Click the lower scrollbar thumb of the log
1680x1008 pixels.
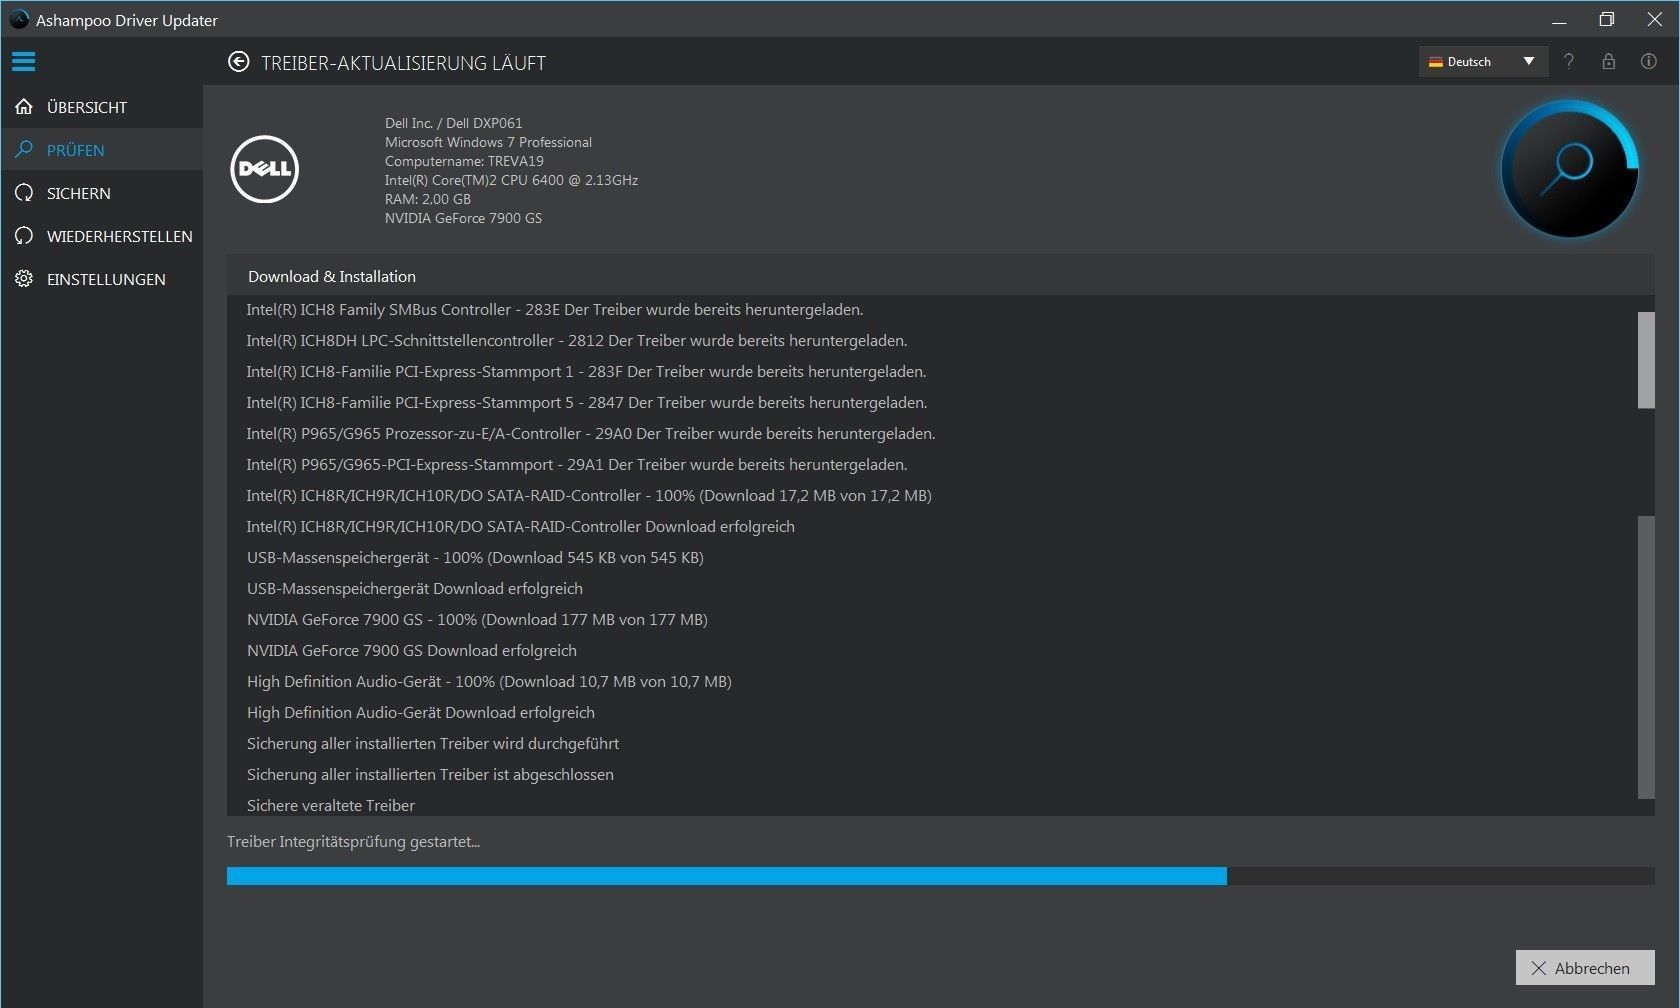(1646, 658)
